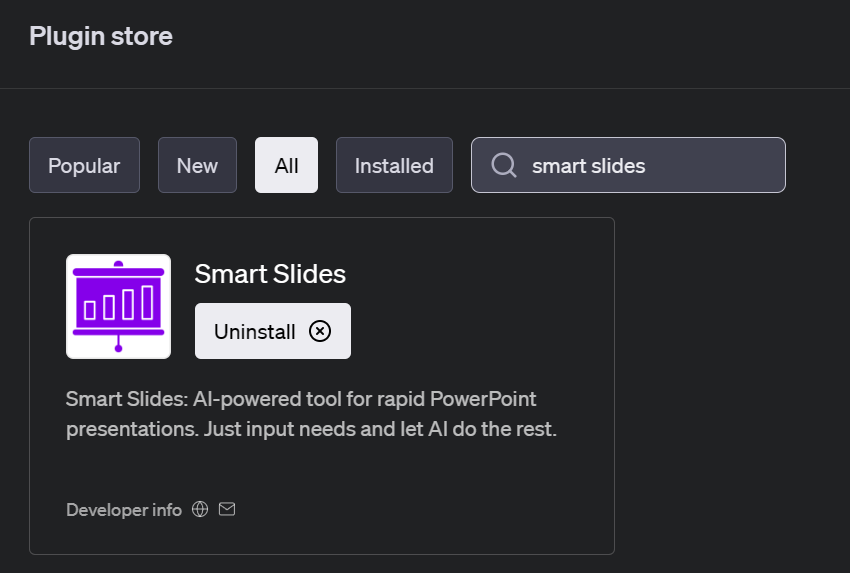
Task: Click the Developer info label
Action: tap(124, 510)
